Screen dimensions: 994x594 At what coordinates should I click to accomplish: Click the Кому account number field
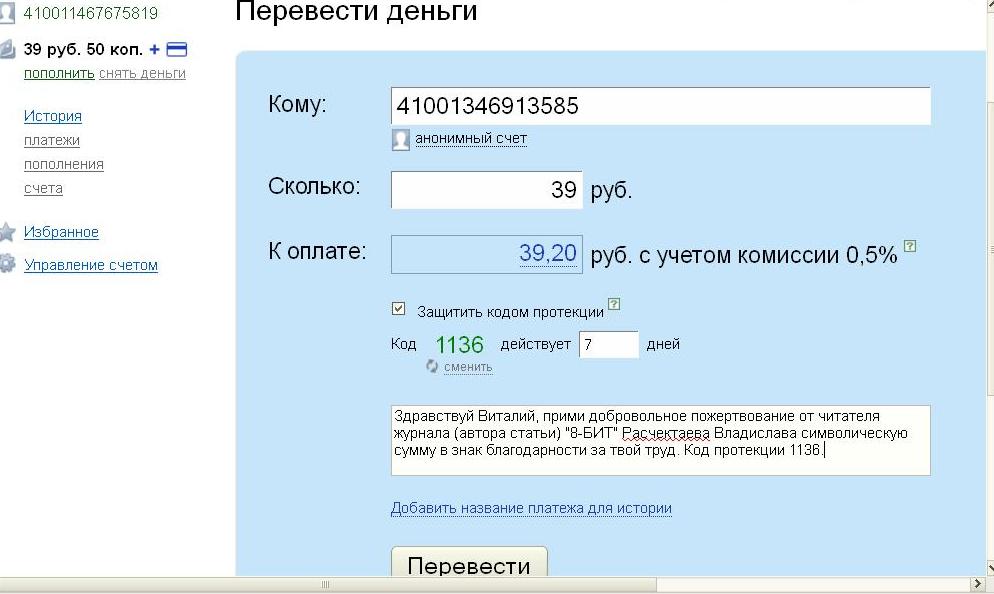[661, 106]
